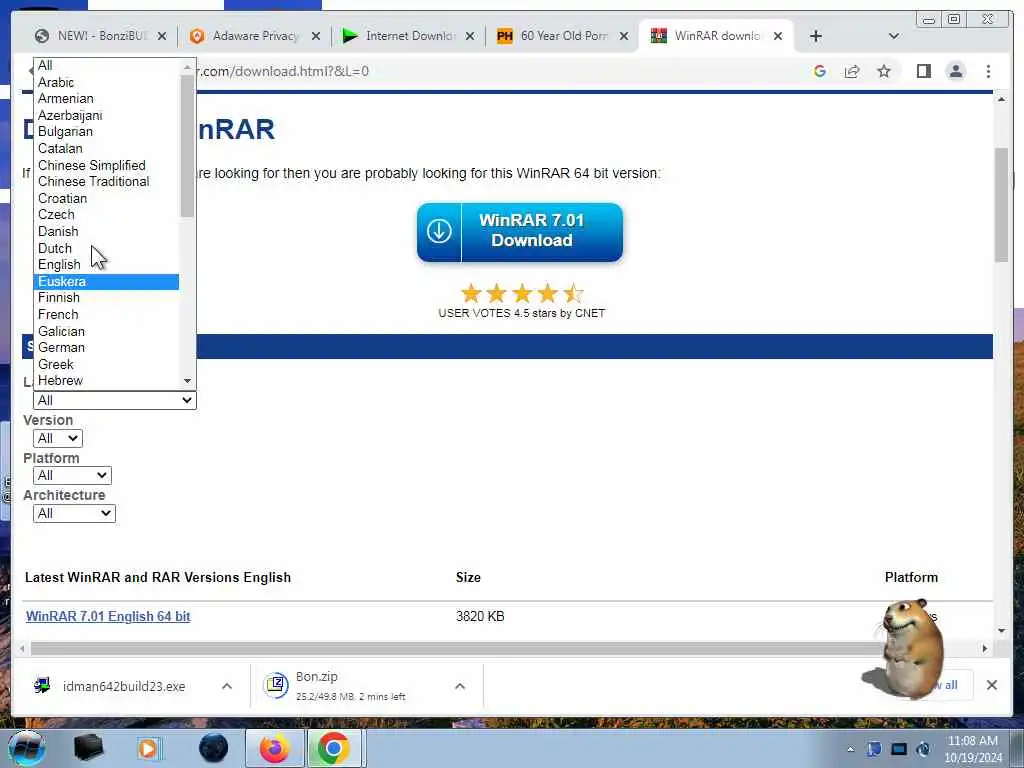Open Firefox from the taskbar
This screenshot has width=1024, height=768.
[x=274, y=748]
